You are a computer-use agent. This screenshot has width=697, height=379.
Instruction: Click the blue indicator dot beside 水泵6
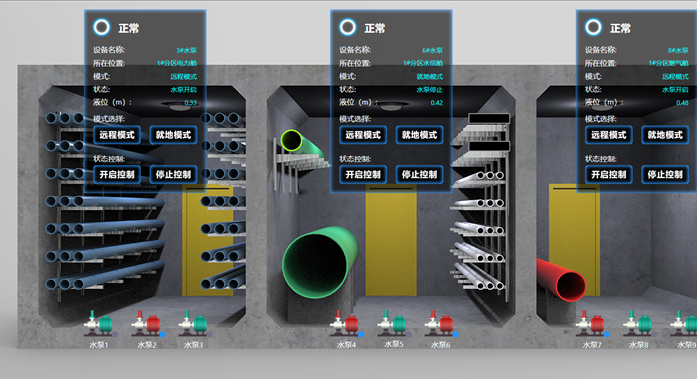[456, 334]
